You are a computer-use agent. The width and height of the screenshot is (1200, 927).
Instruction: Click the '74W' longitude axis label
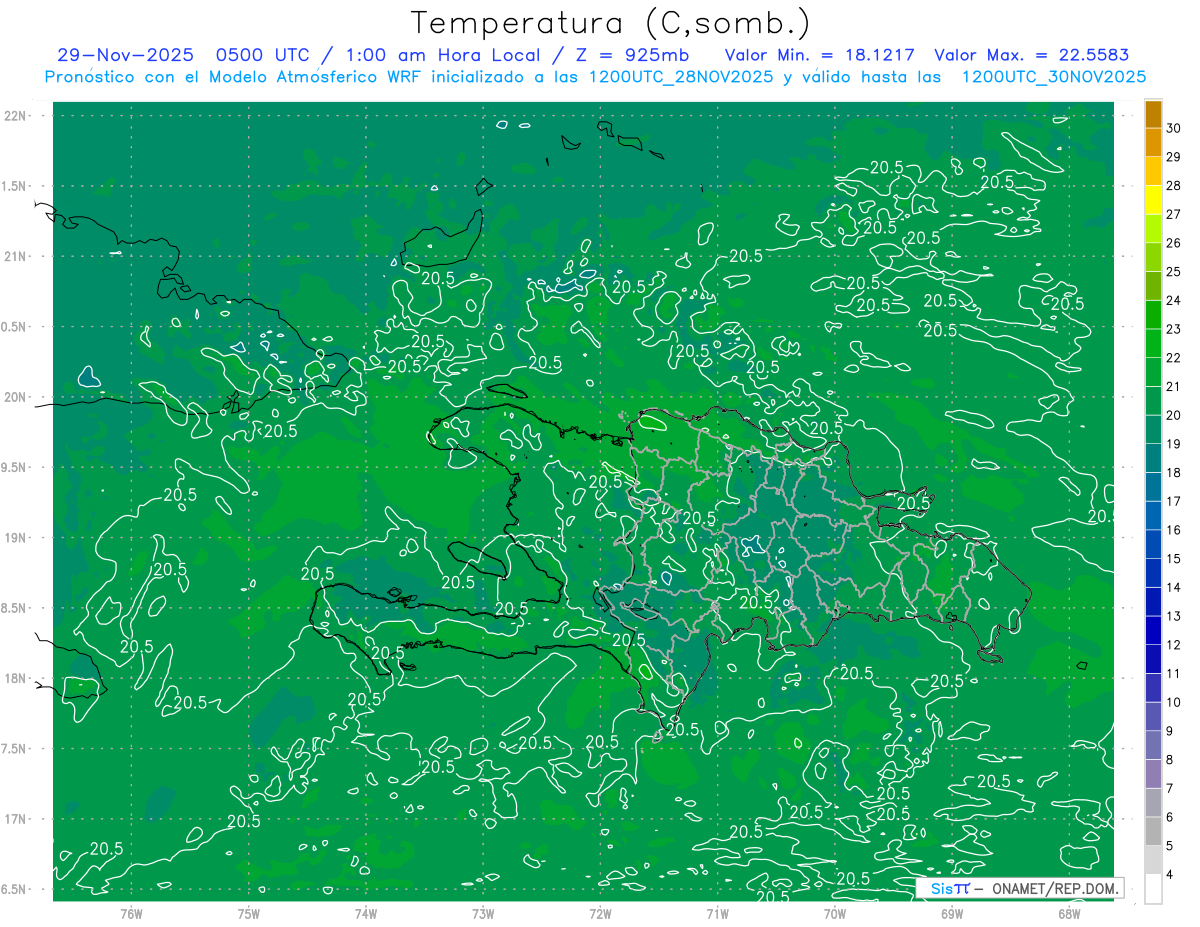(x=366, y=913)
